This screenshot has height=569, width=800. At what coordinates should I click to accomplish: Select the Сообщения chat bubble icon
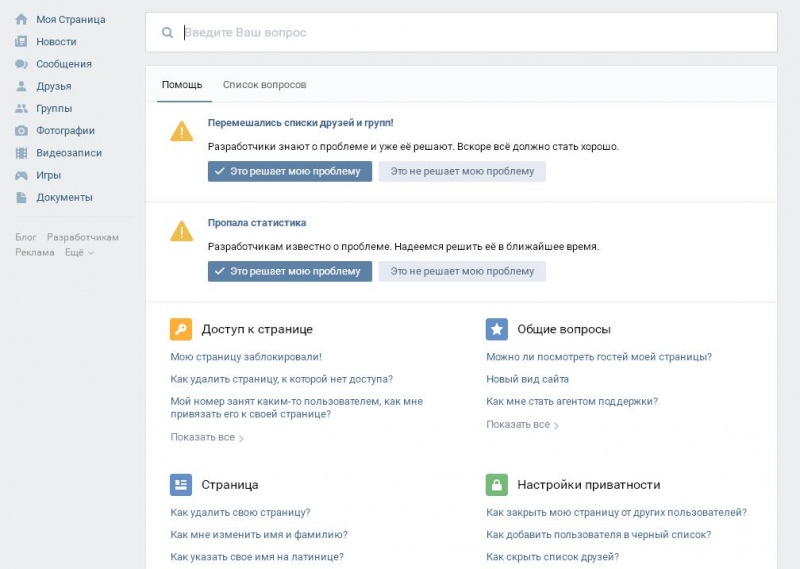click(x=21, y=64)
